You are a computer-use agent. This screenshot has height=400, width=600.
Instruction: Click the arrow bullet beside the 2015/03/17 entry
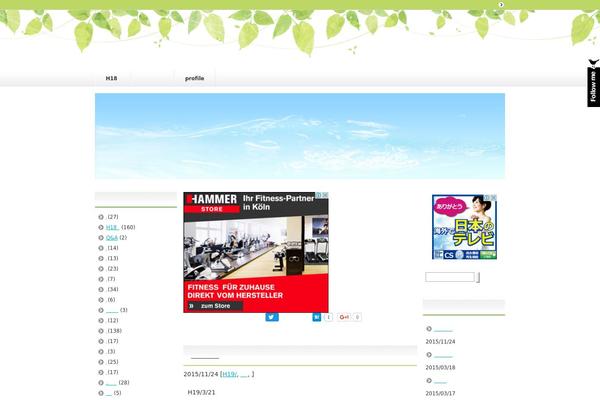click(x=429, y=380)
